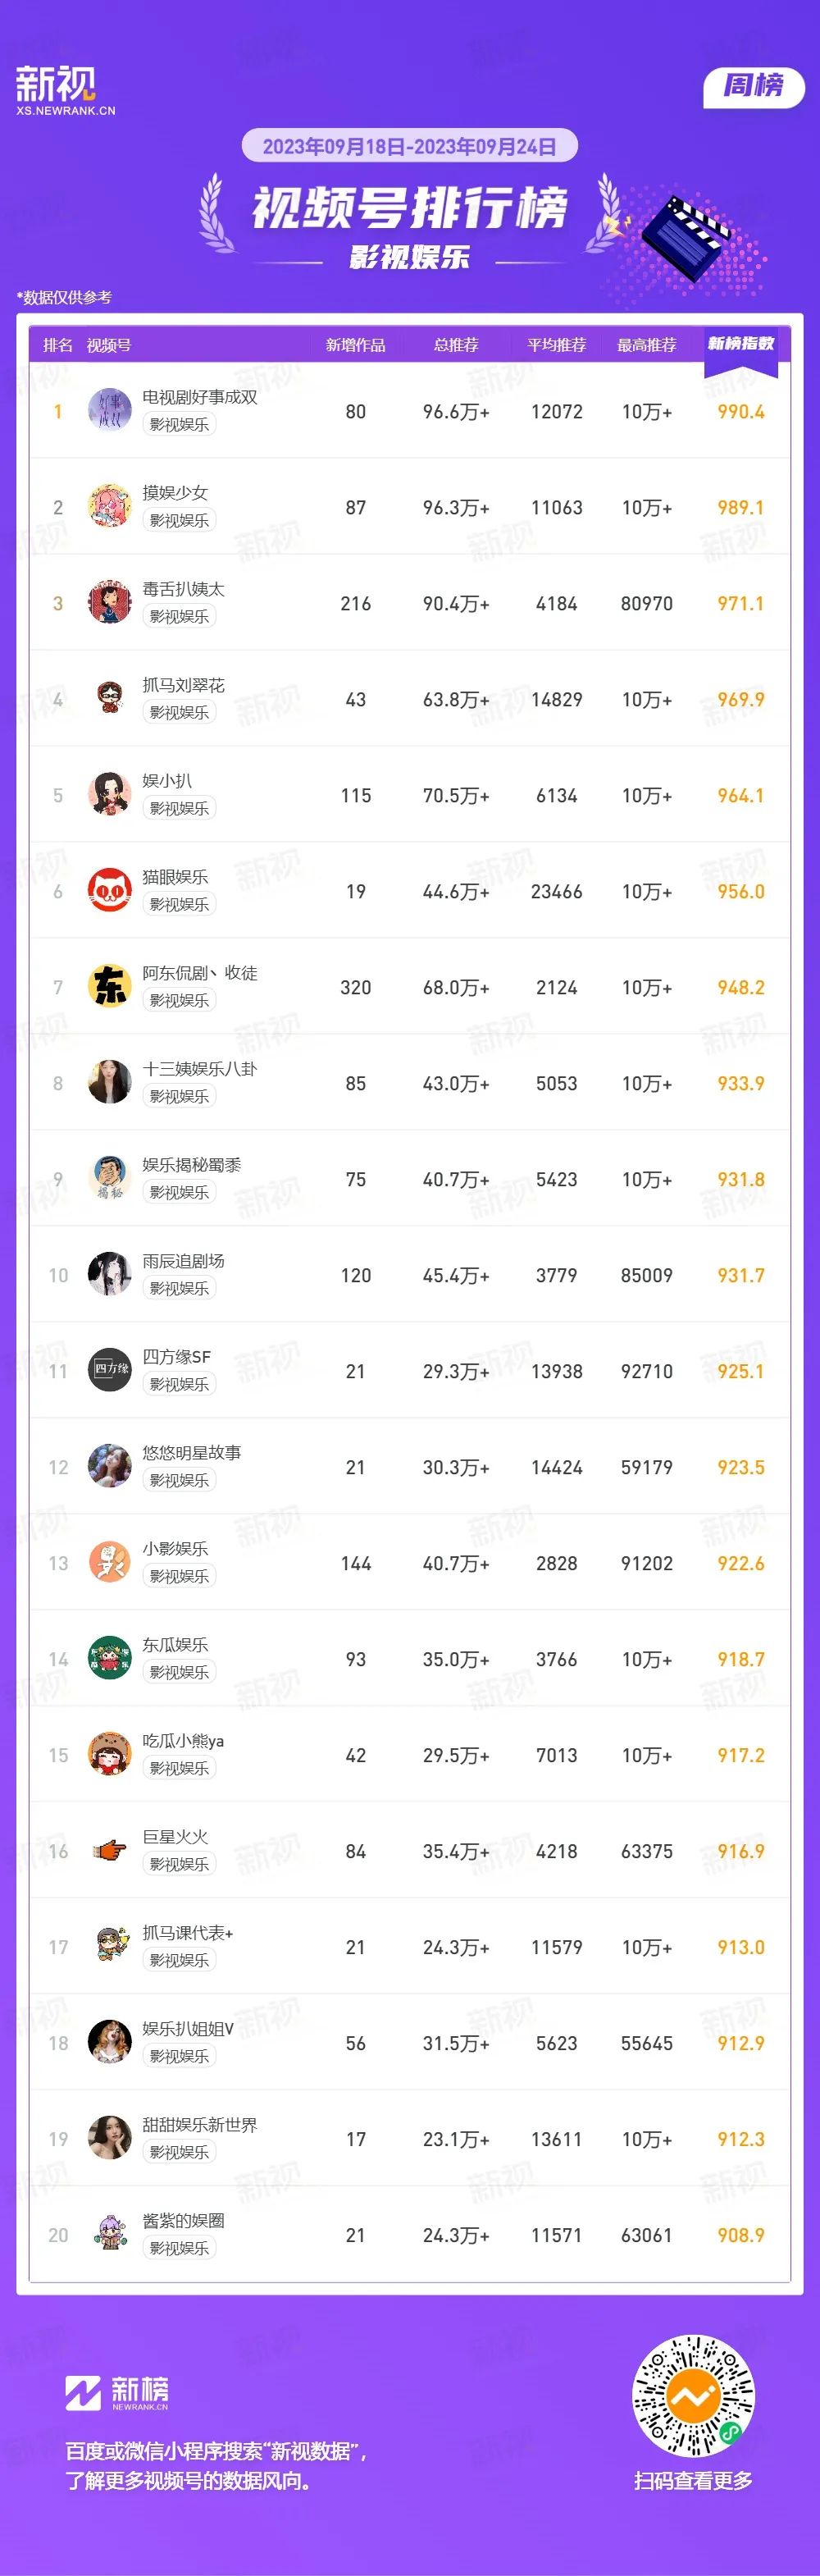Click the 新增作品 column header
The image size is (820, 2576).
pos(356,345)
